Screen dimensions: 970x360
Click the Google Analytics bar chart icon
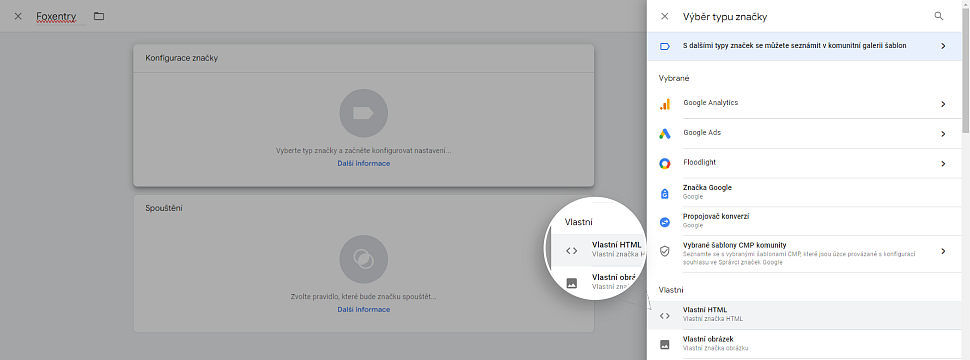pyautogui.click(x=665, y=105)
